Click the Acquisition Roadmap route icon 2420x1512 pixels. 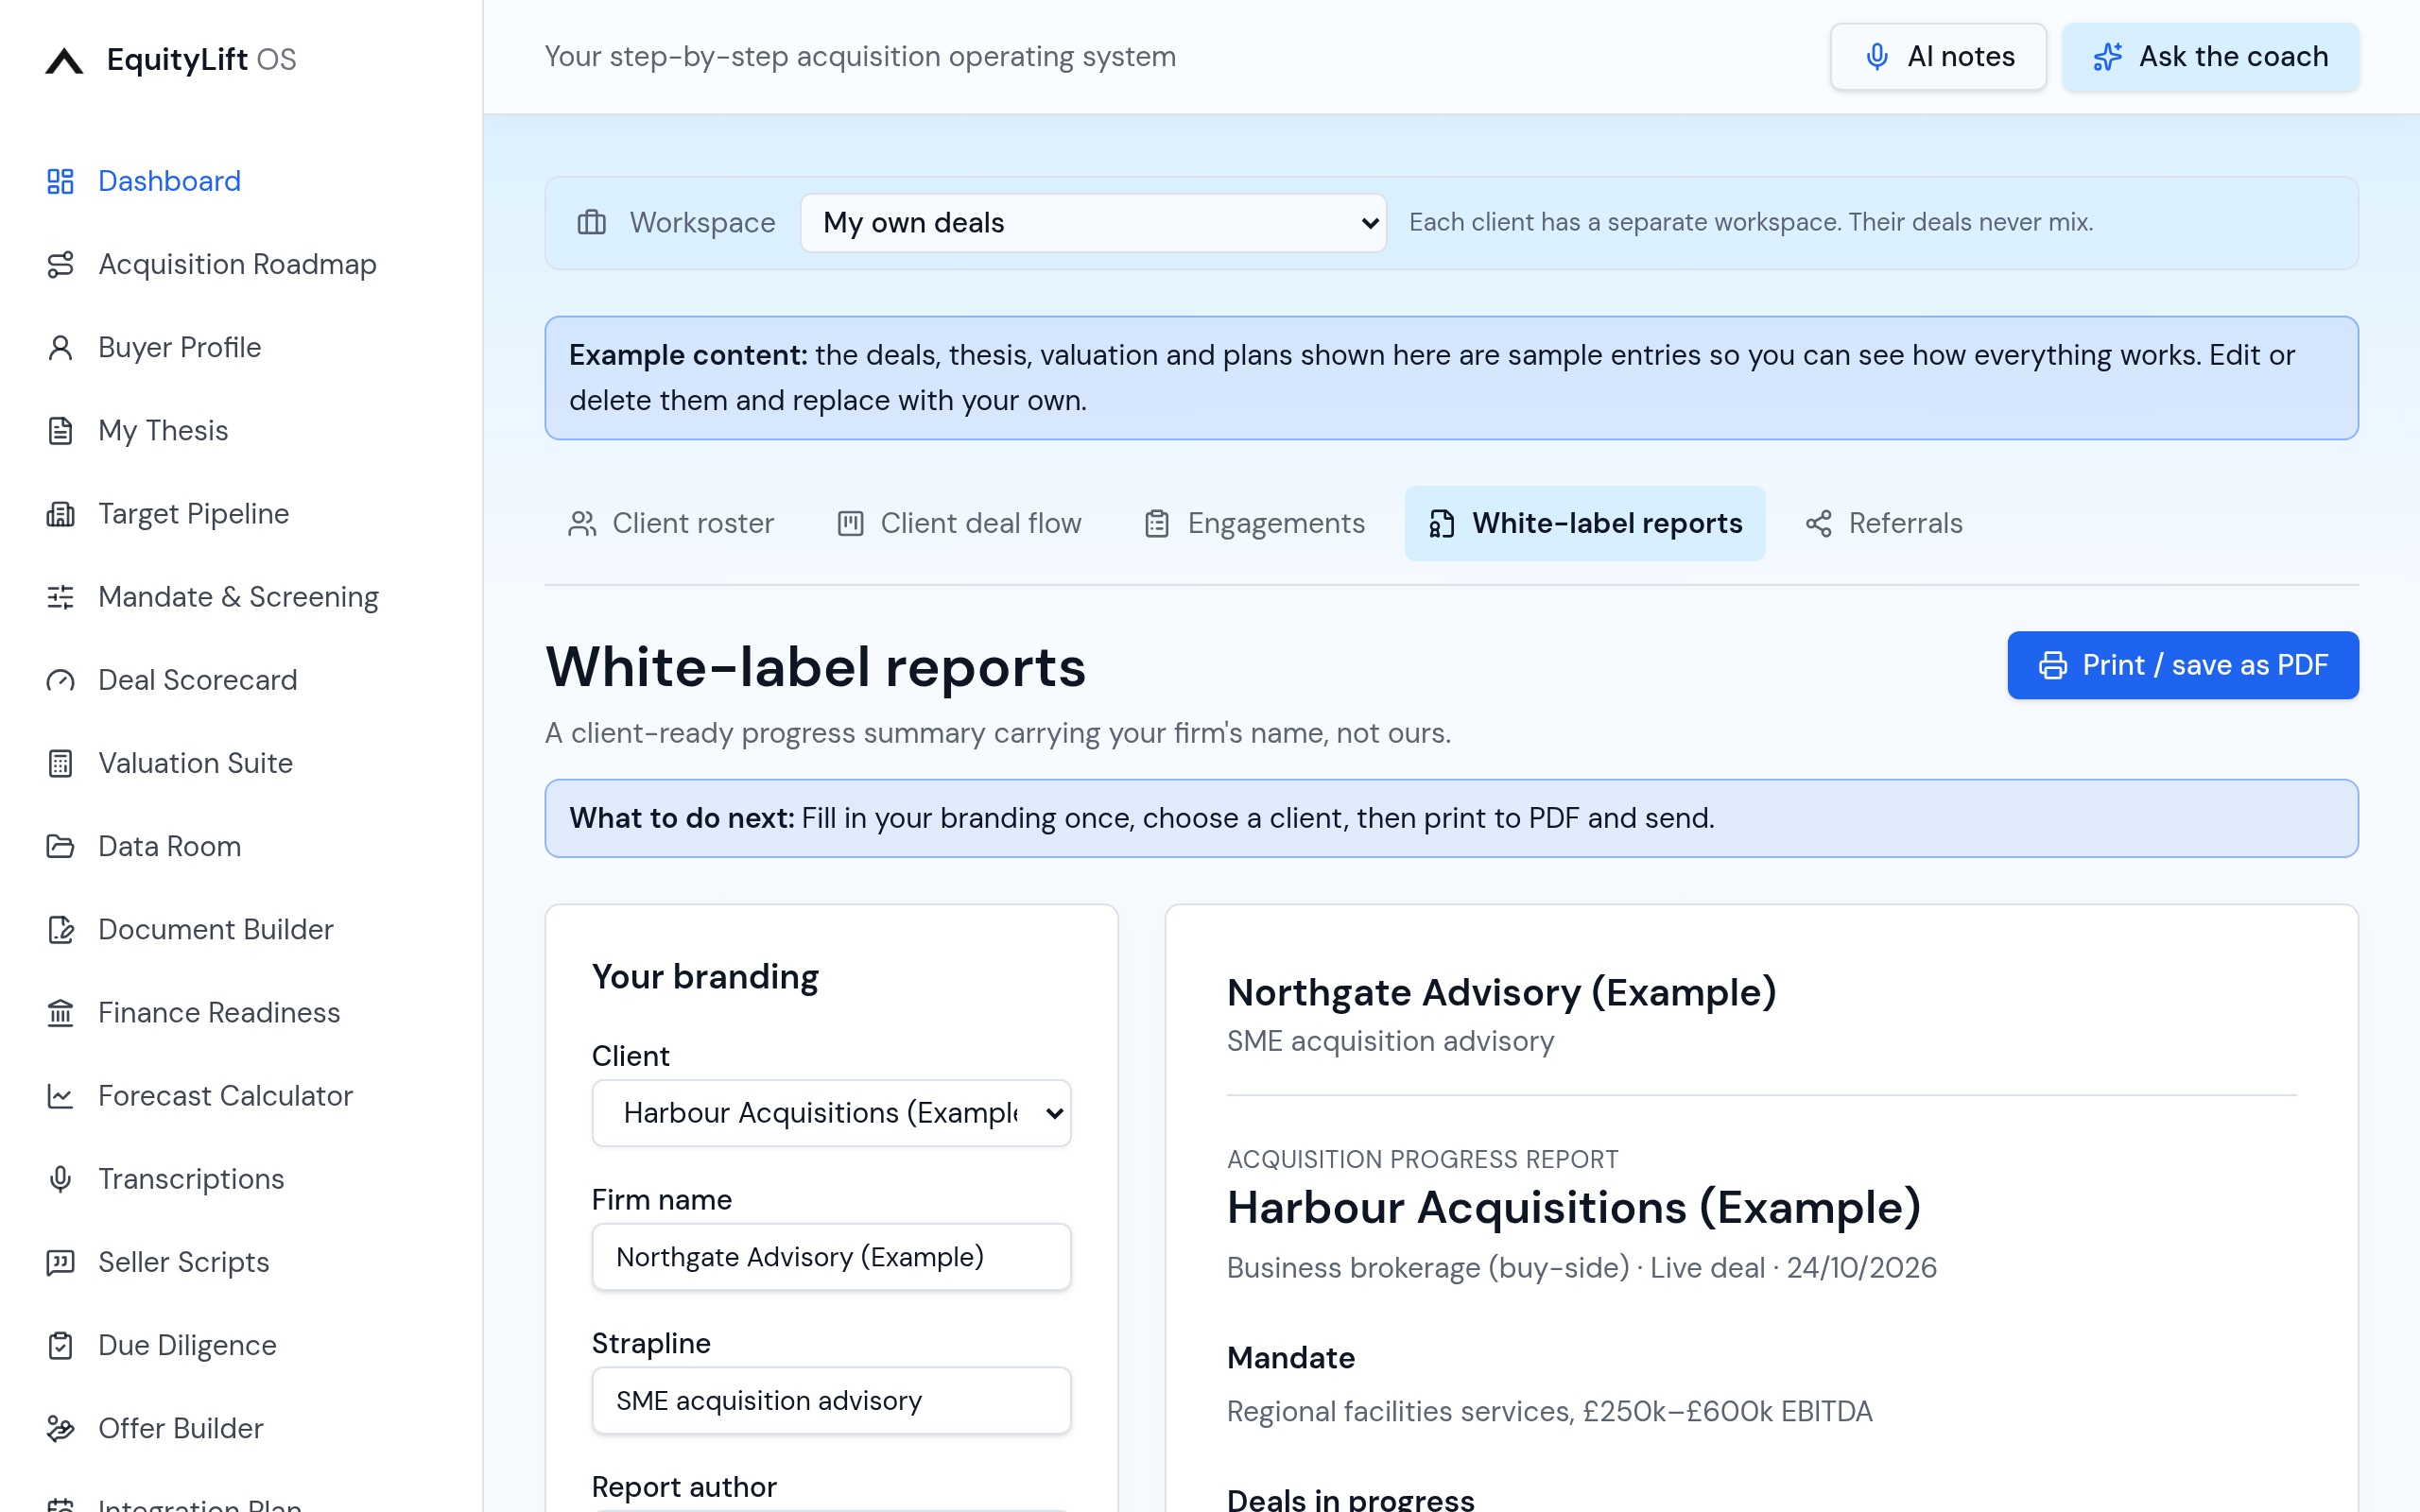(x=61, y=264)
